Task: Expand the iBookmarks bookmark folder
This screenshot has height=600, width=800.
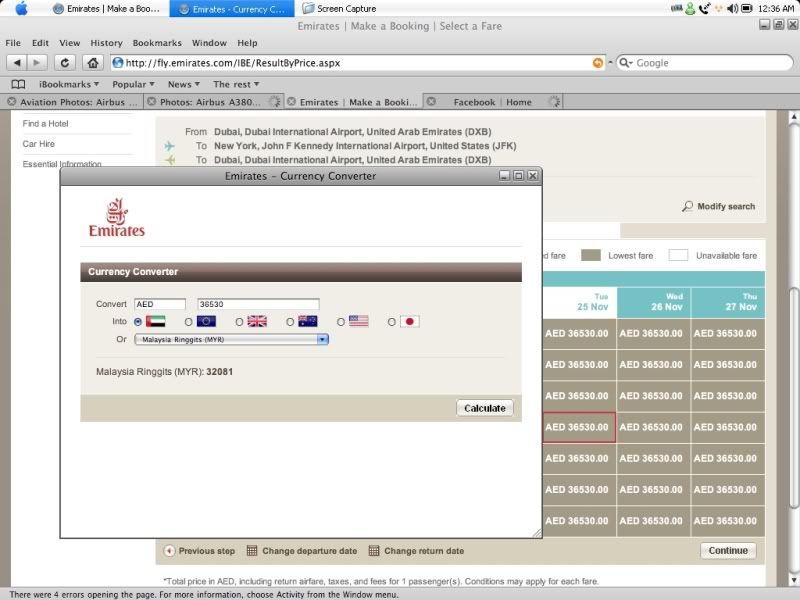Action: click(69, 84)
